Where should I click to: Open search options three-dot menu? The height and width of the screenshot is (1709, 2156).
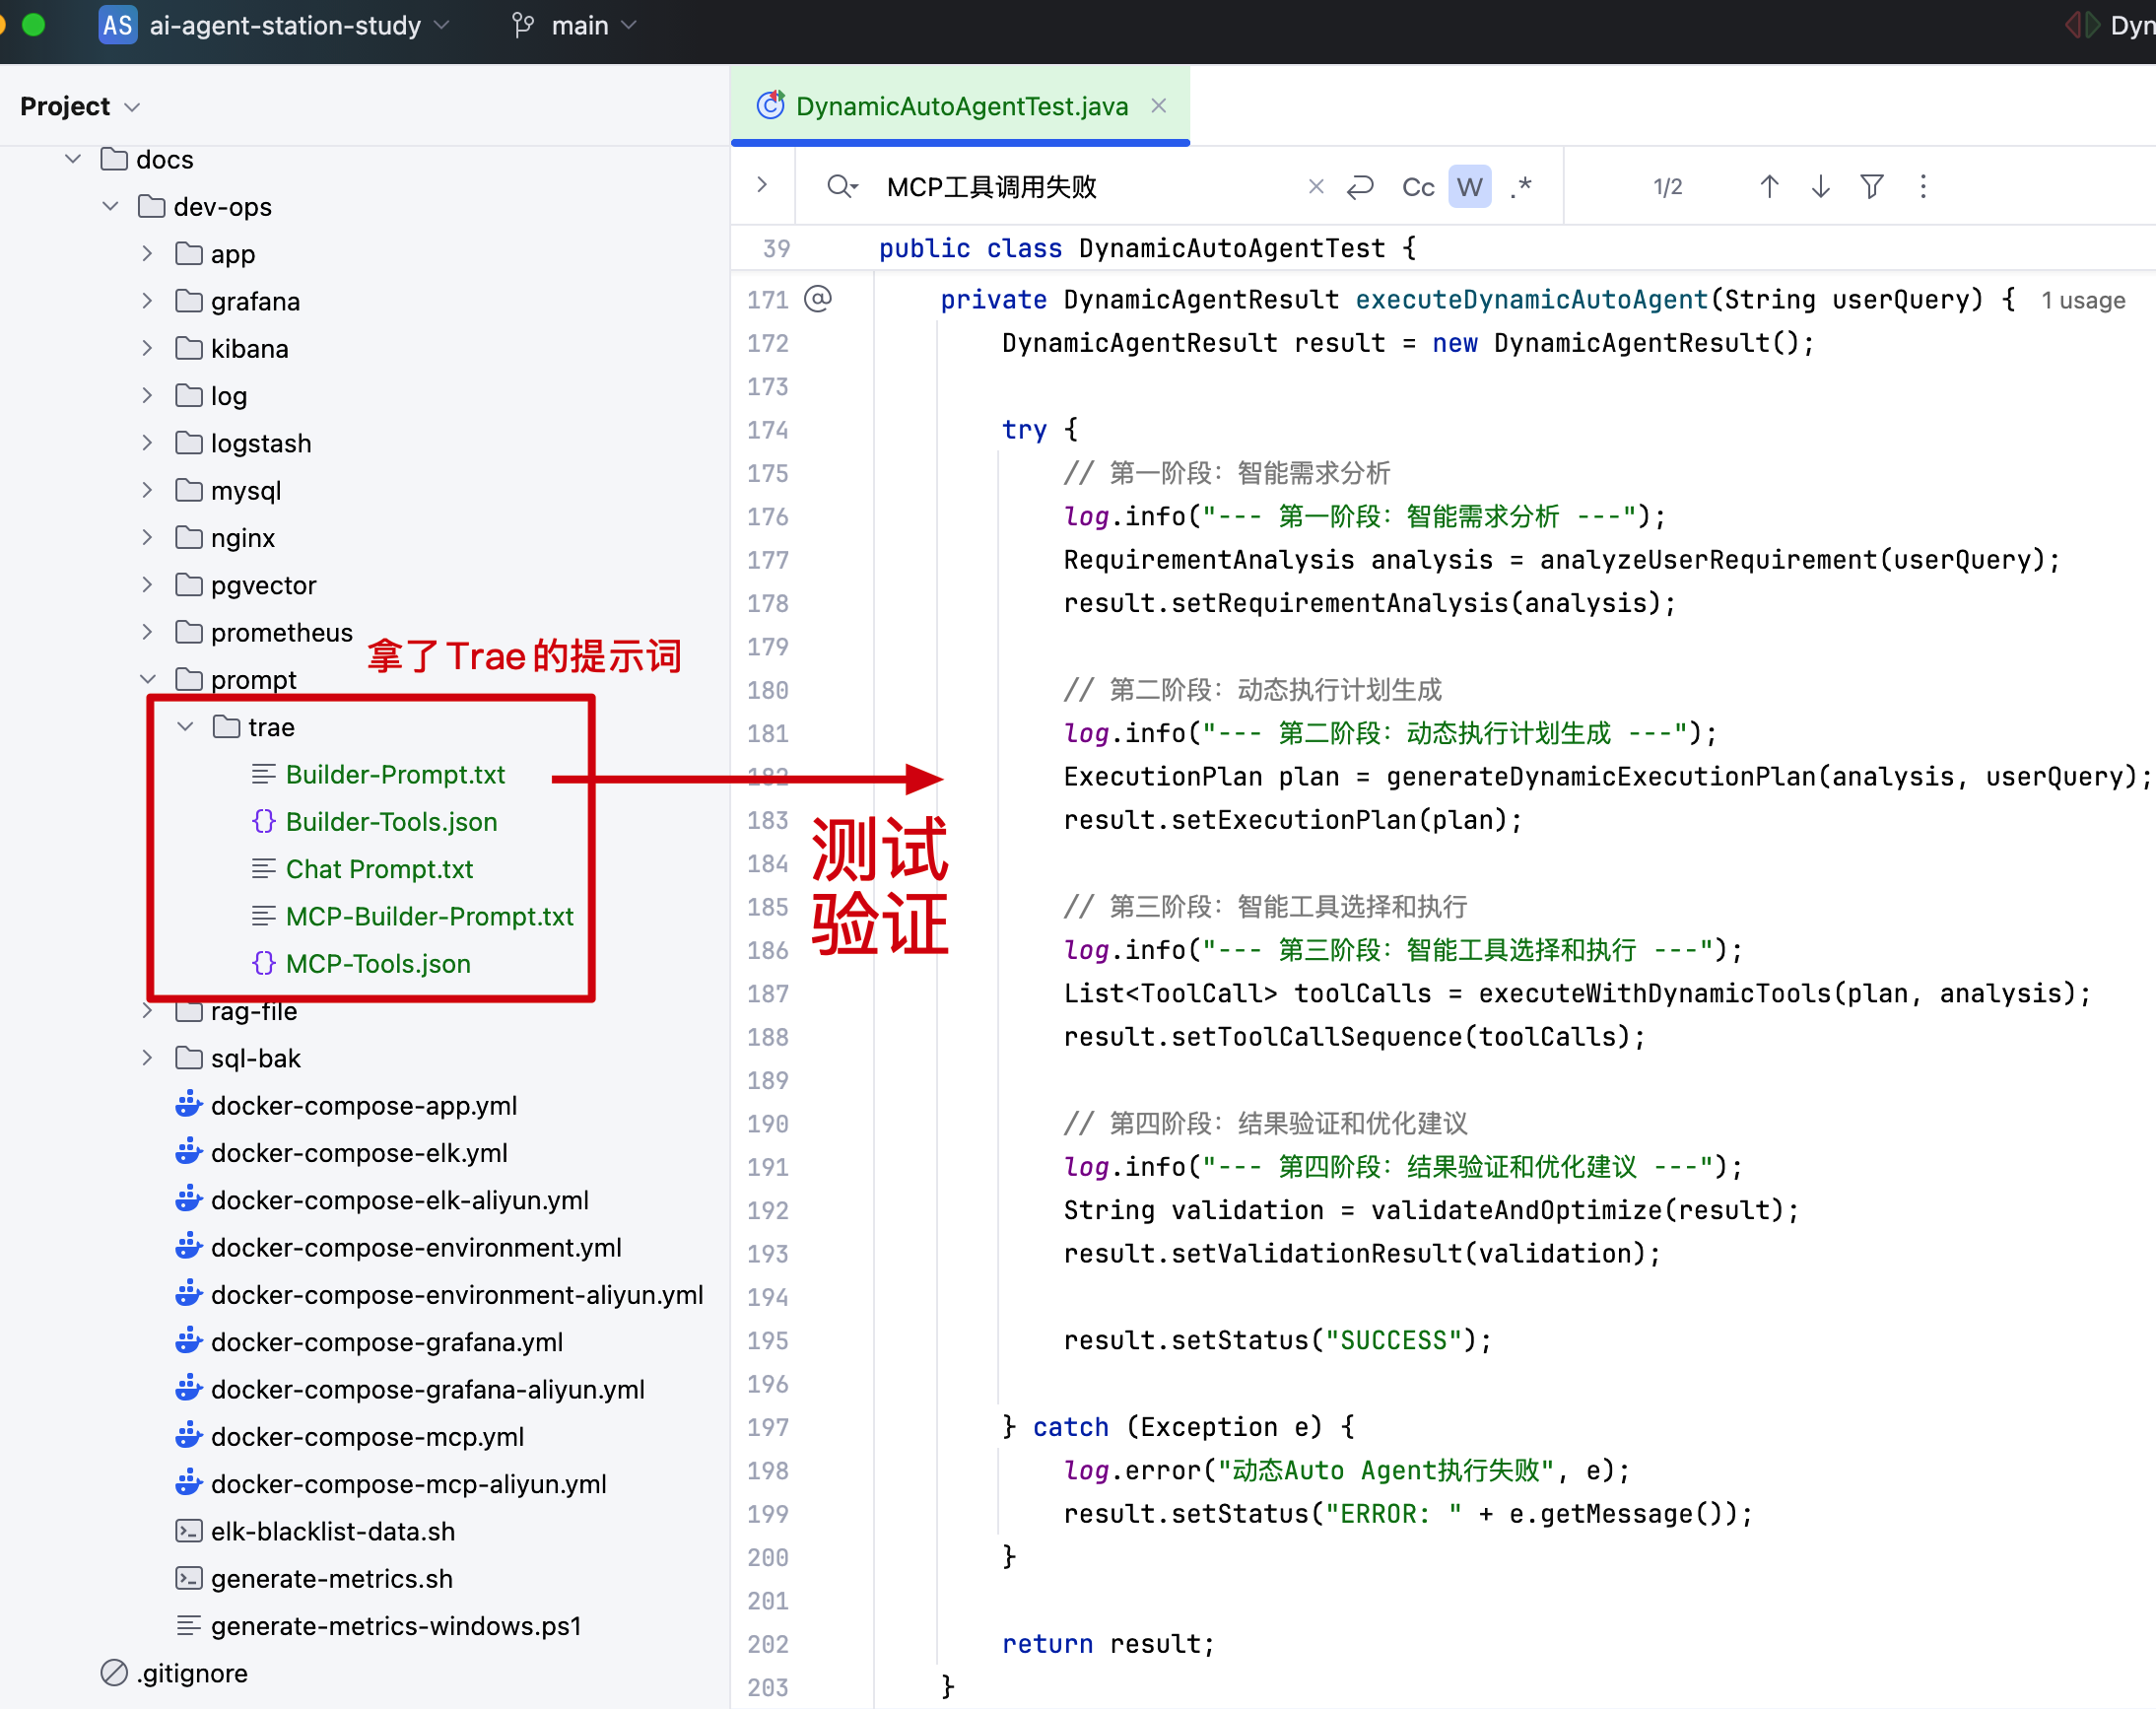(x=1923, y=187)
